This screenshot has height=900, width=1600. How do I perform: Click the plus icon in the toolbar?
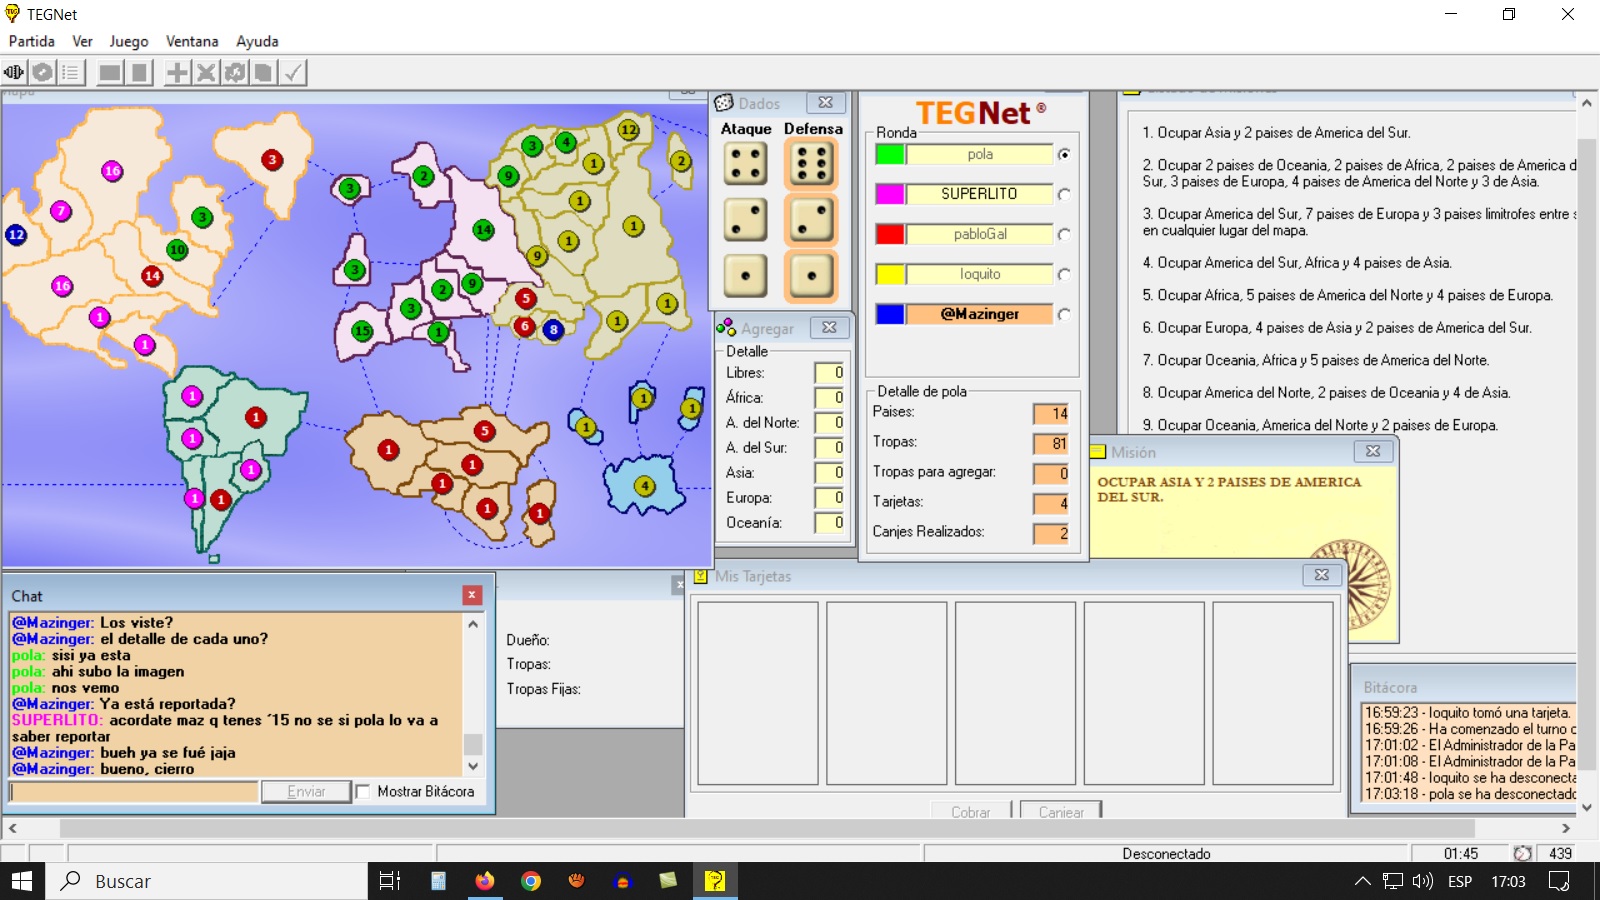[177, 72]
